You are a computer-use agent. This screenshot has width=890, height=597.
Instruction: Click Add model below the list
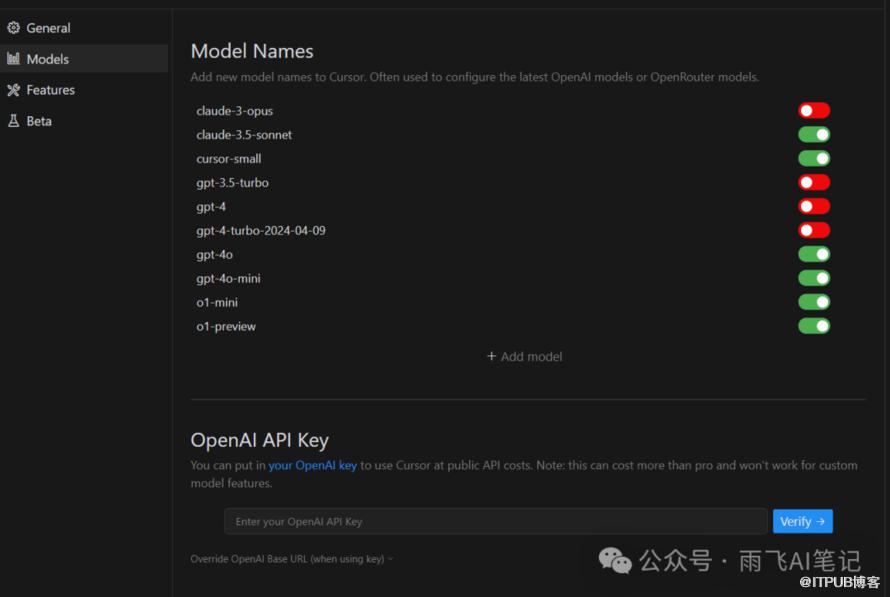click(x=524, y=356)
